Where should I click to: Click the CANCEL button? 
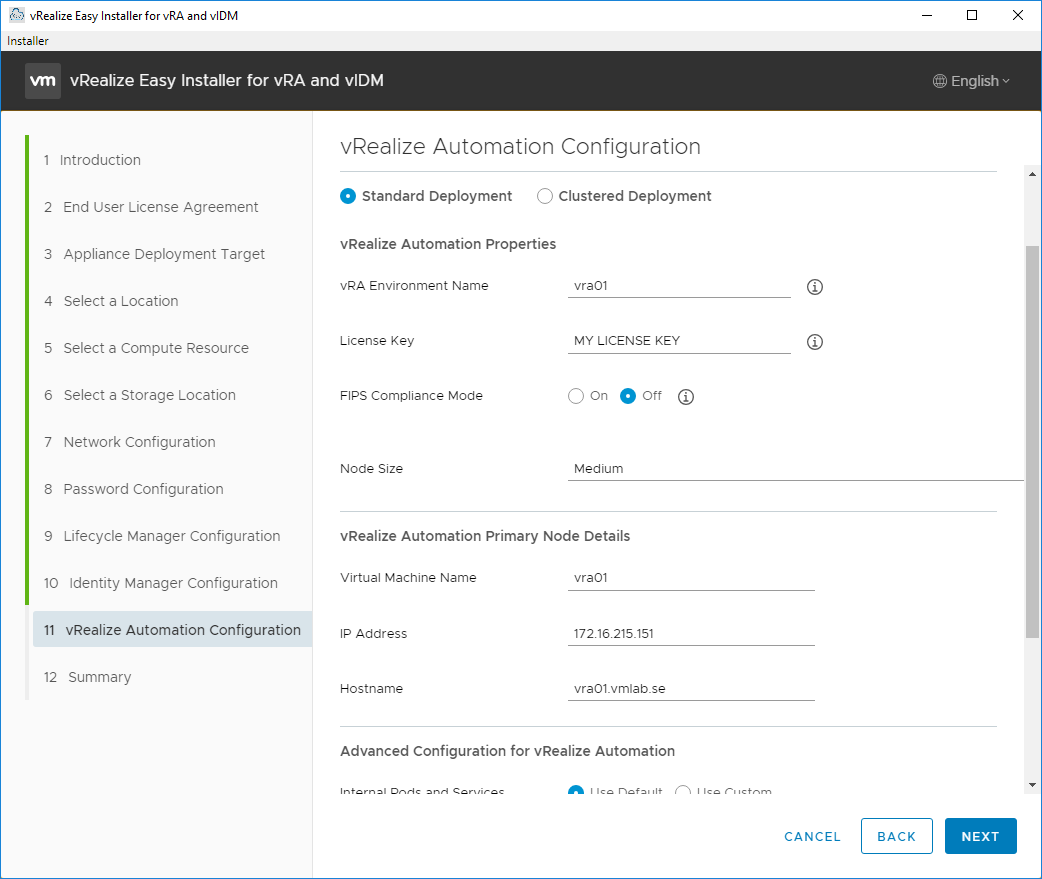pyautogui.click(x=812, y=836)
